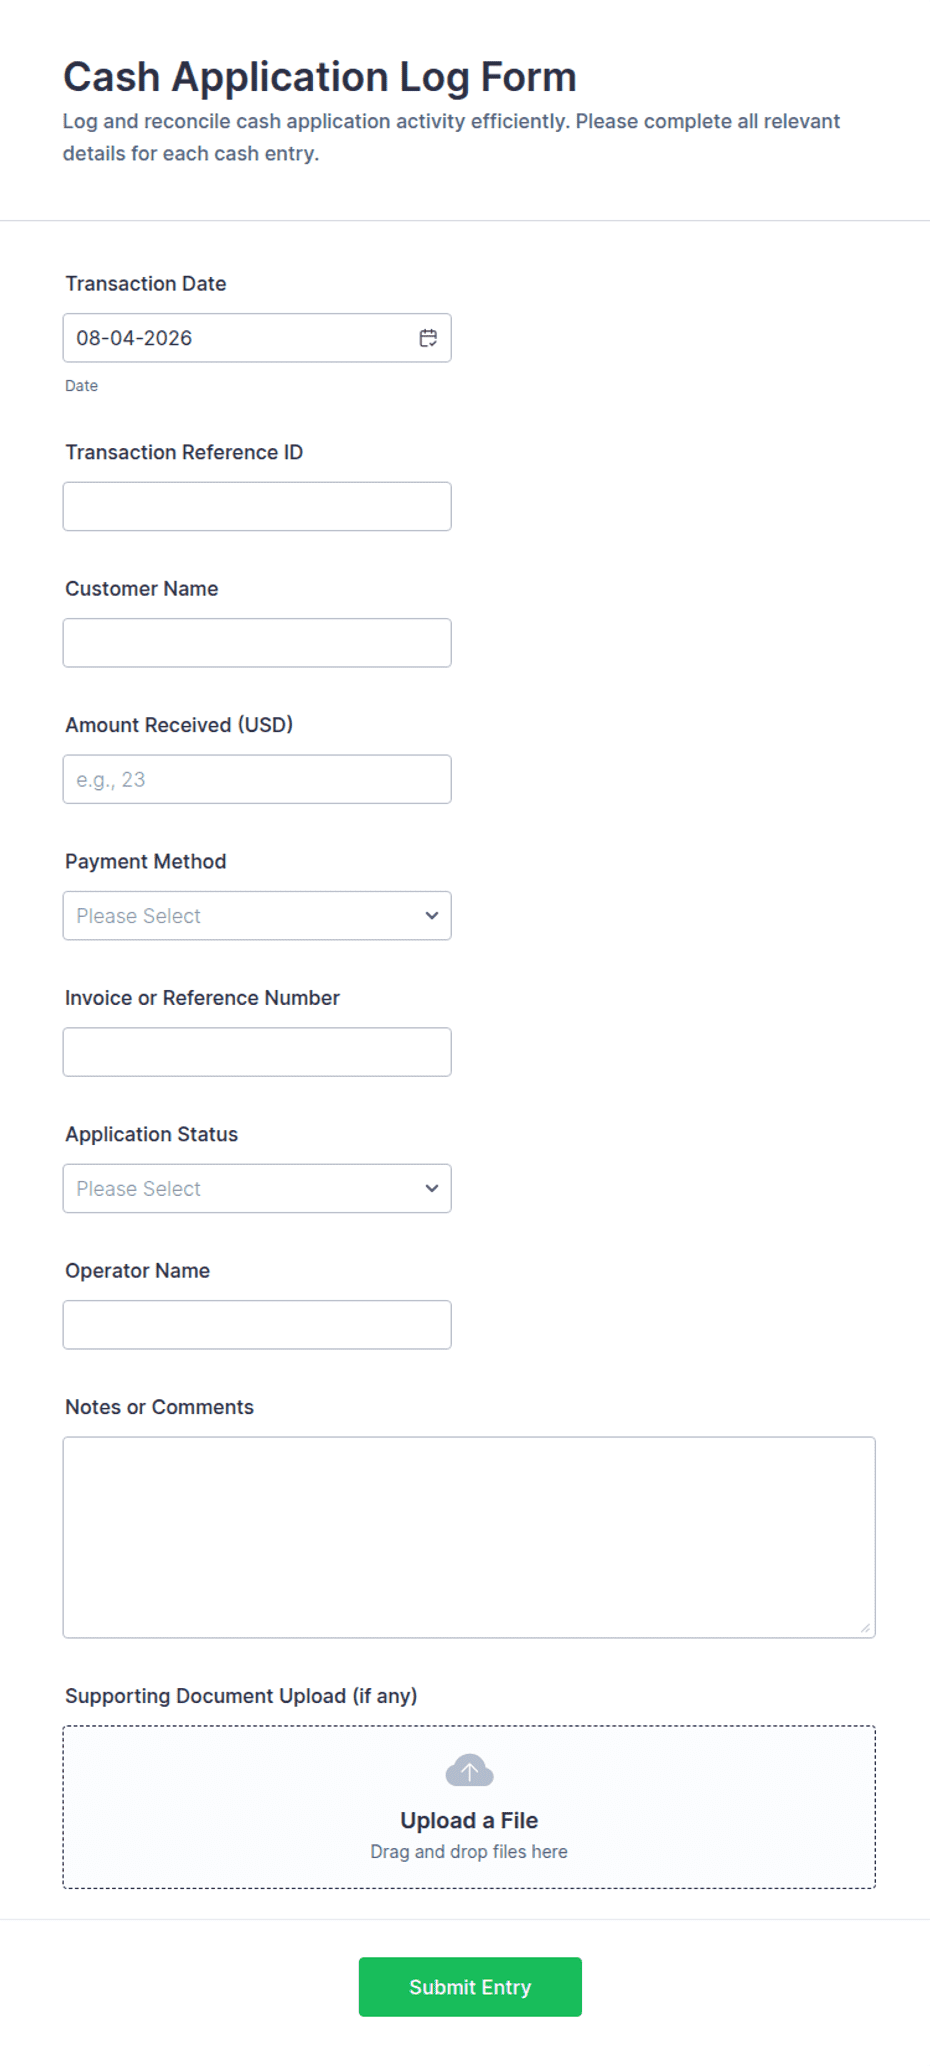930x2066 pixels.
Task: Click the cloud upload icon
Action: tap(469, 1770)
